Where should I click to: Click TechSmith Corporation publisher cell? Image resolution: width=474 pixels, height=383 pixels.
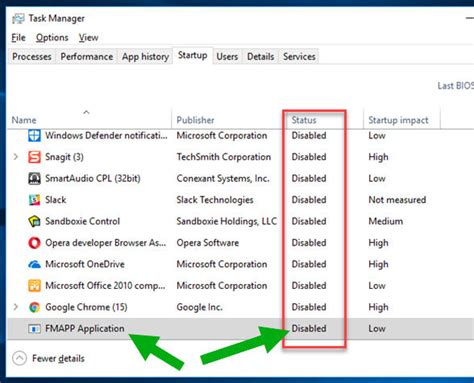[x=224, y=157]
